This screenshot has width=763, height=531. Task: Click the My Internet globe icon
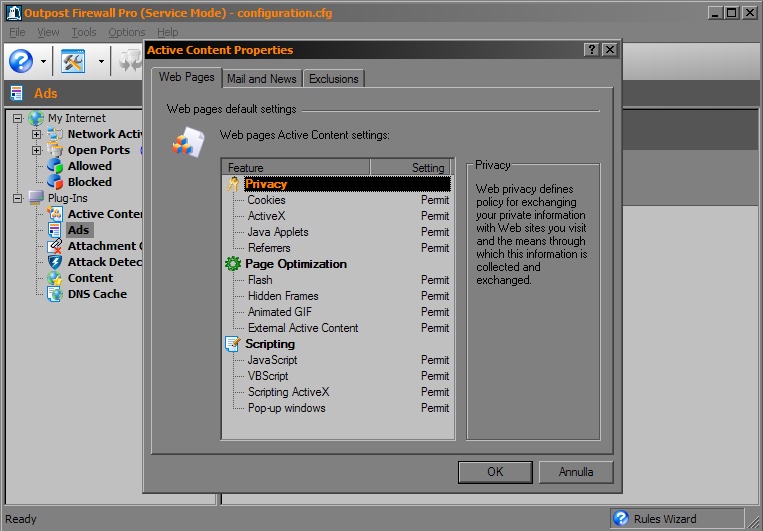(x=36, y=118)
